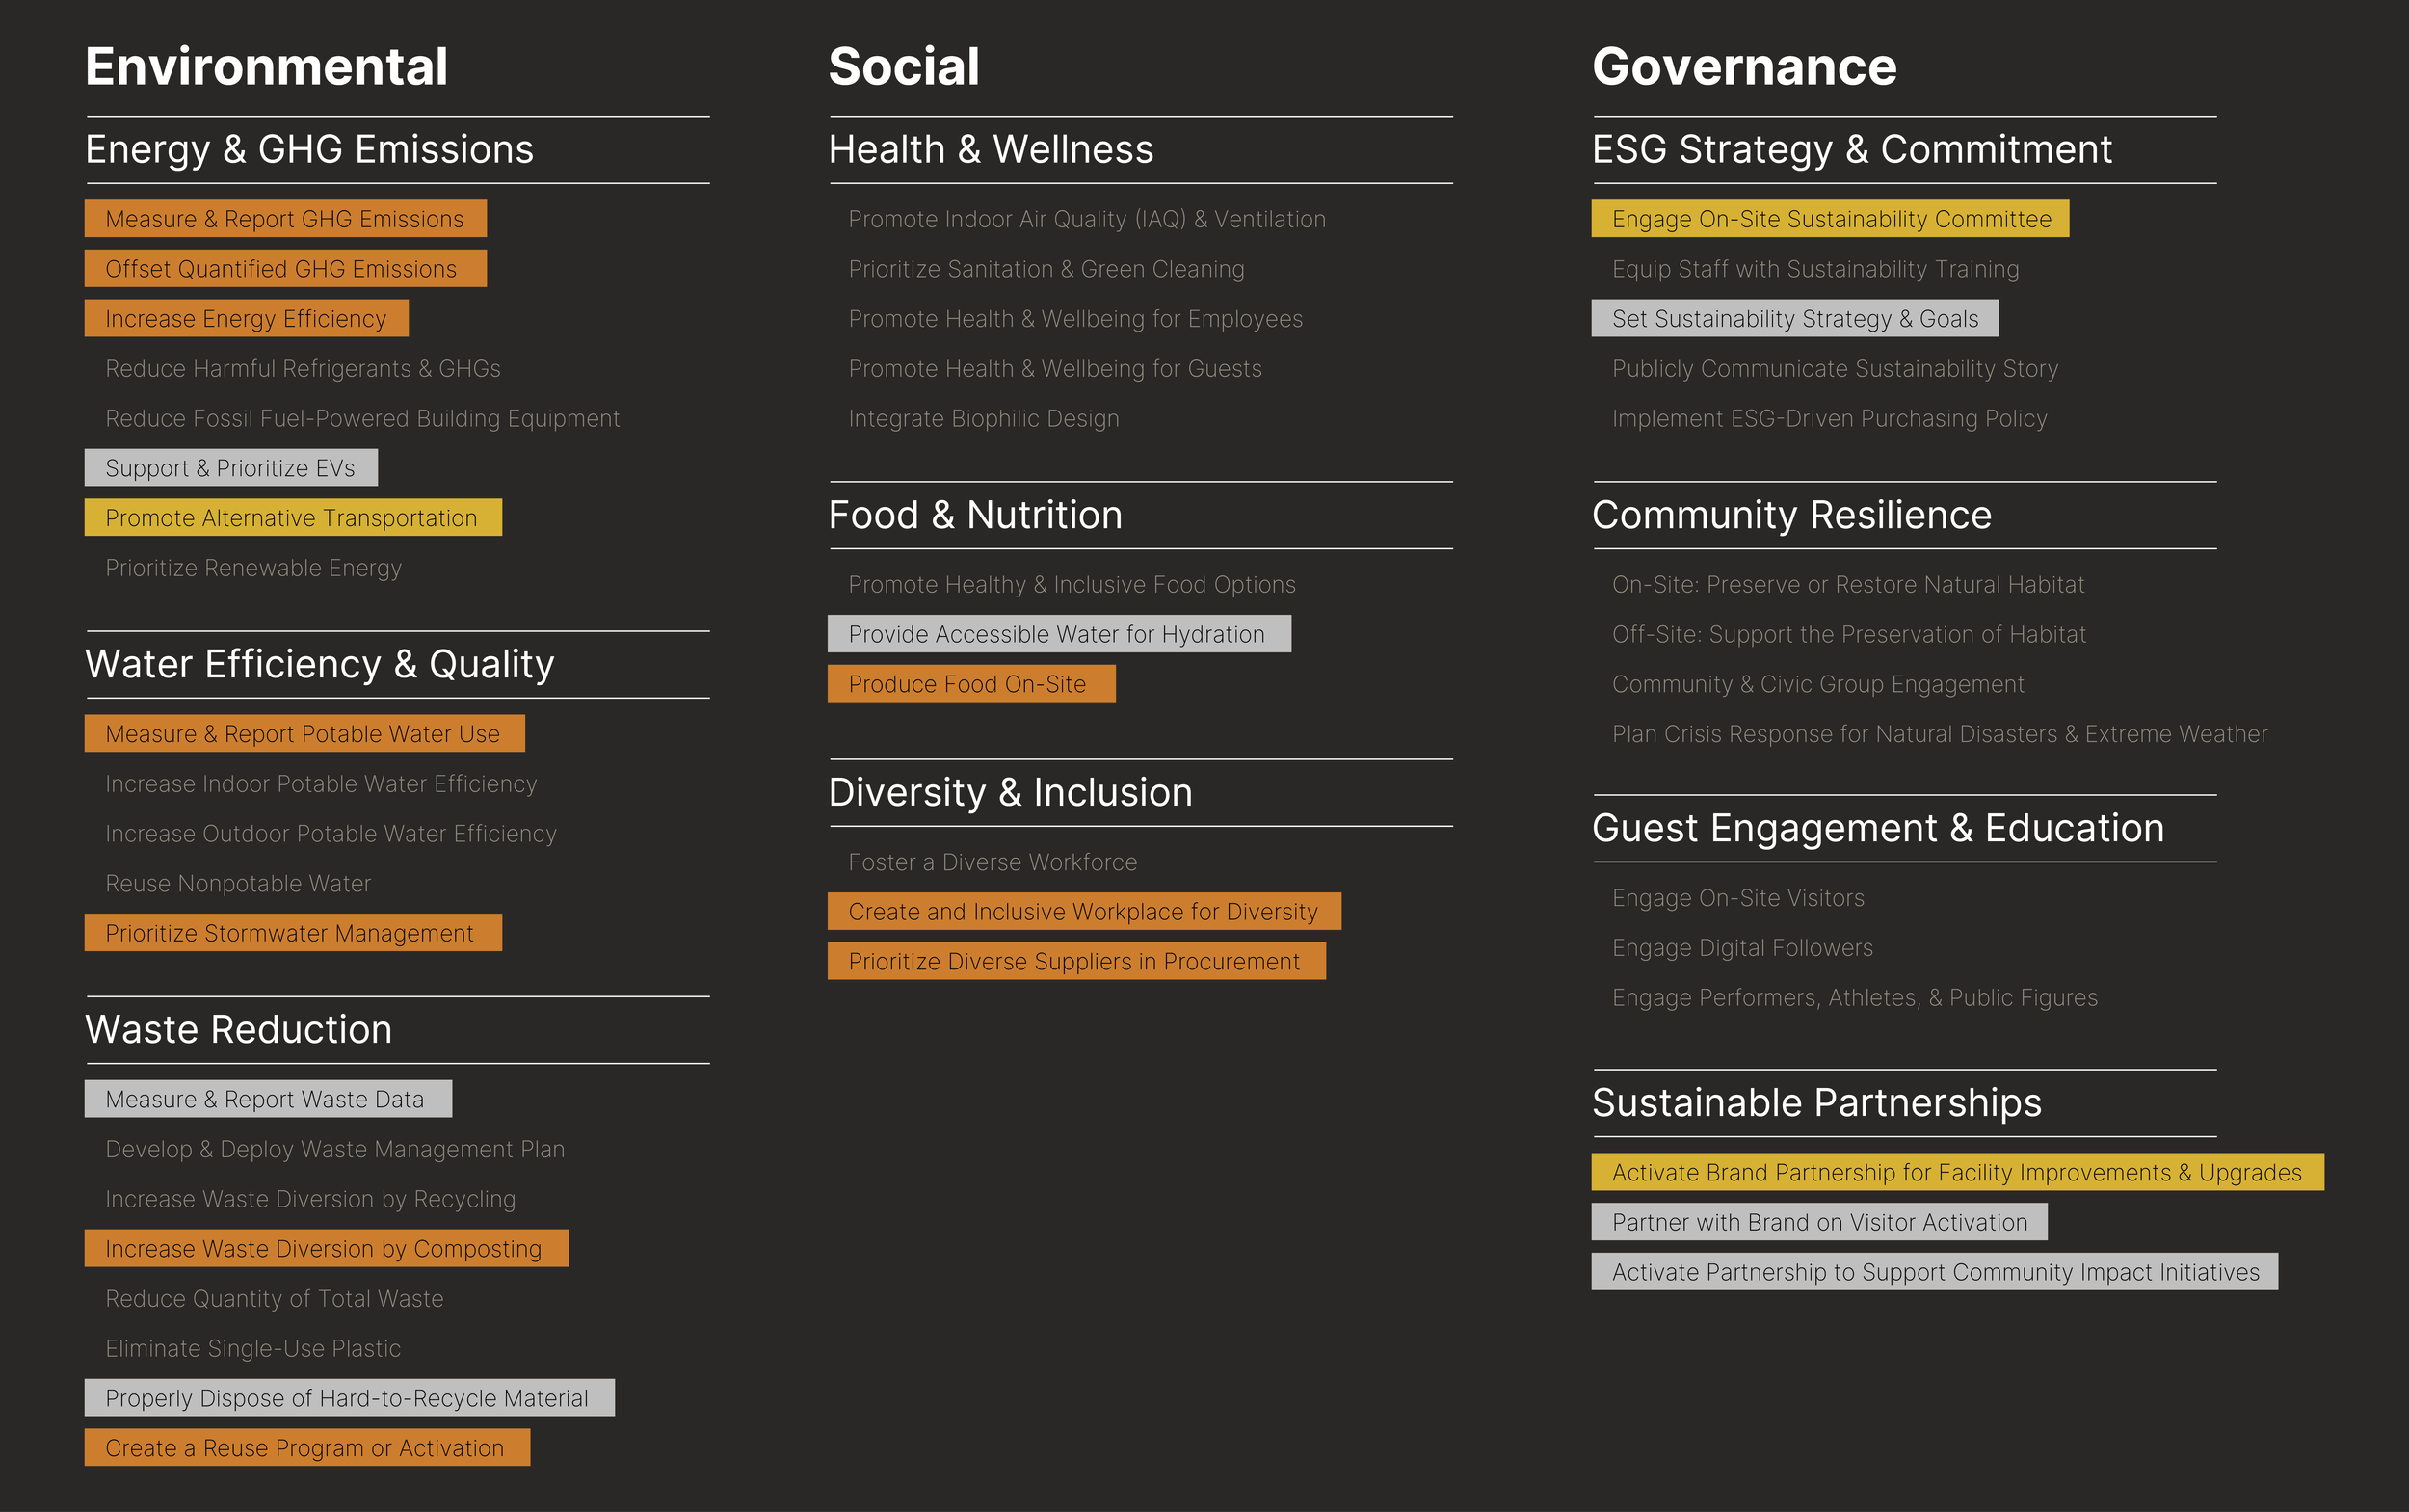Viewport: 2409px width, 1512px height.
Task: Click Set Sustainability Strategy & Goals
Action: 1794,318
